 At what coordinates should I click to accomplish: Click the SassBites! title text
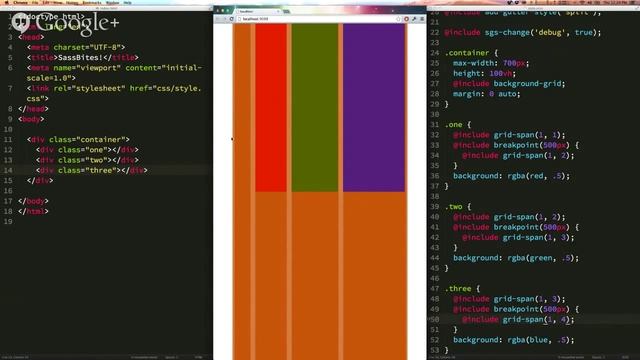tap(80, 58)
